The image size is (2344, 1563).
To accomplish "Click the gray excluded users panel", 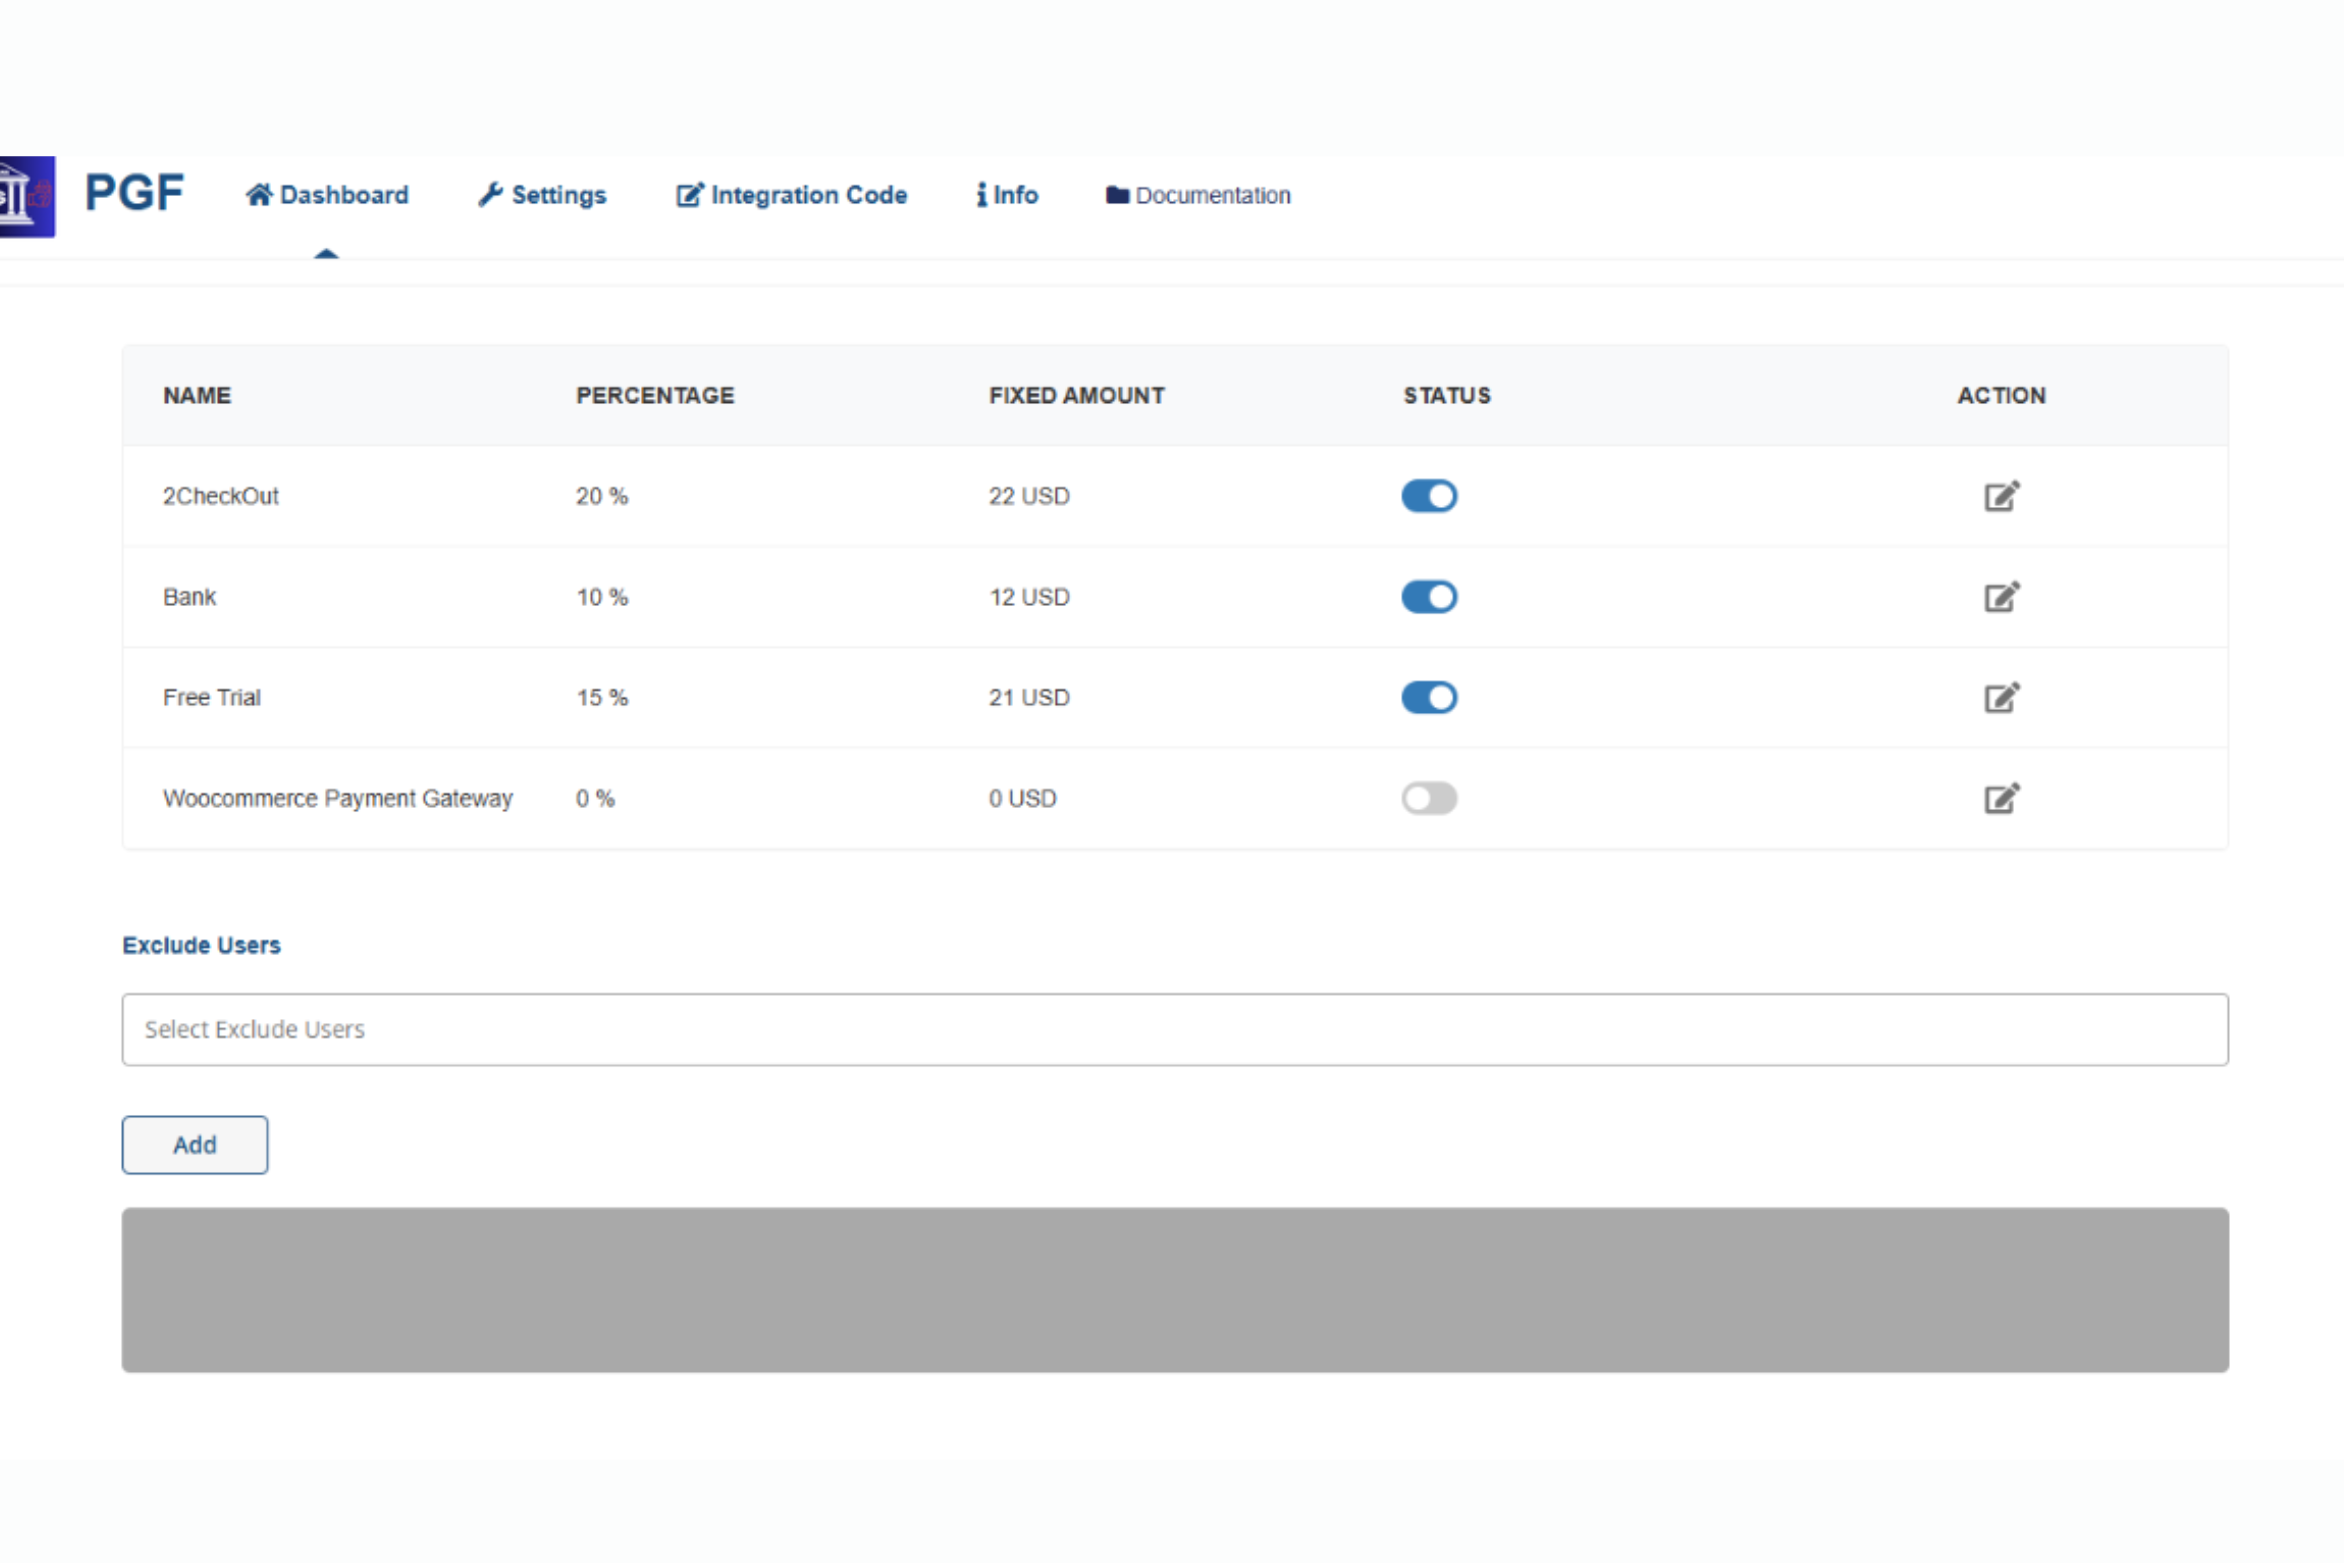I will pyautogui.click(x=1174, y=1289).
